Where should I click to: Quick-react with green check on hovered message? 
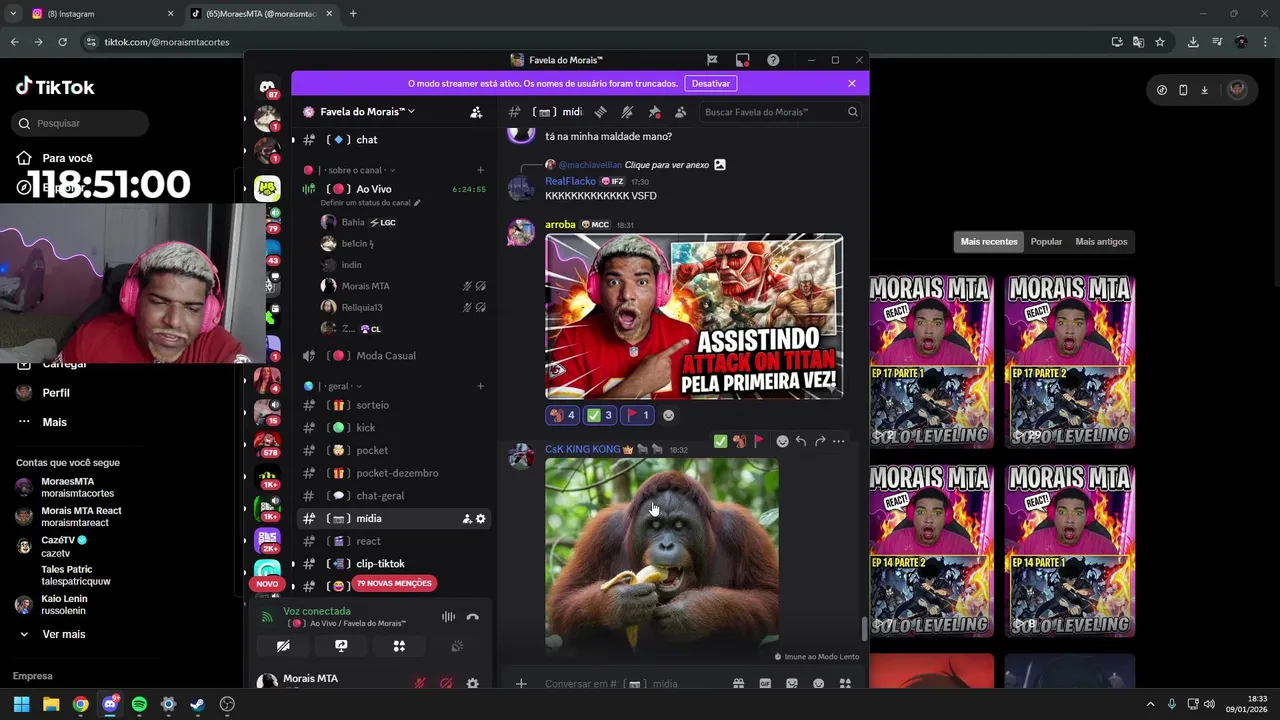720,441
